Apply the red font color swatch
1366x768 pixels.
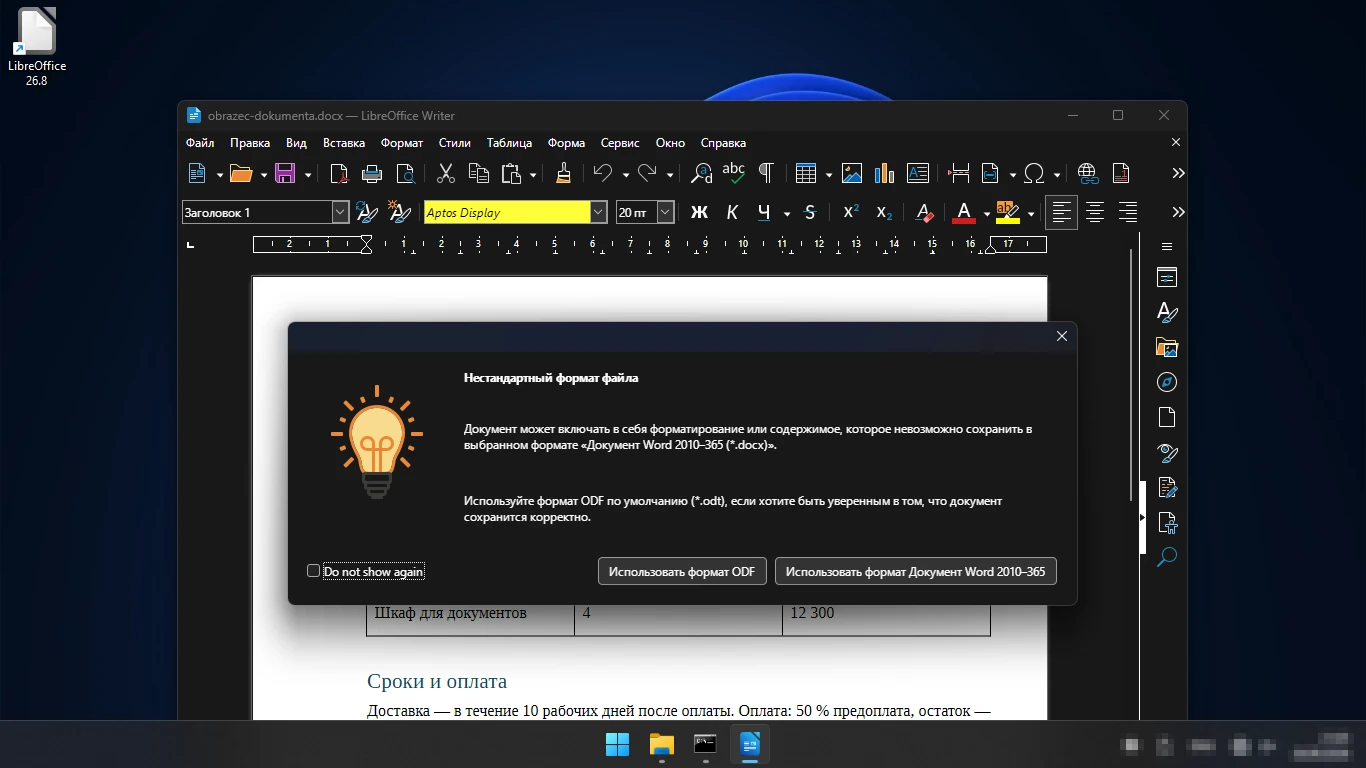point(964,212)
